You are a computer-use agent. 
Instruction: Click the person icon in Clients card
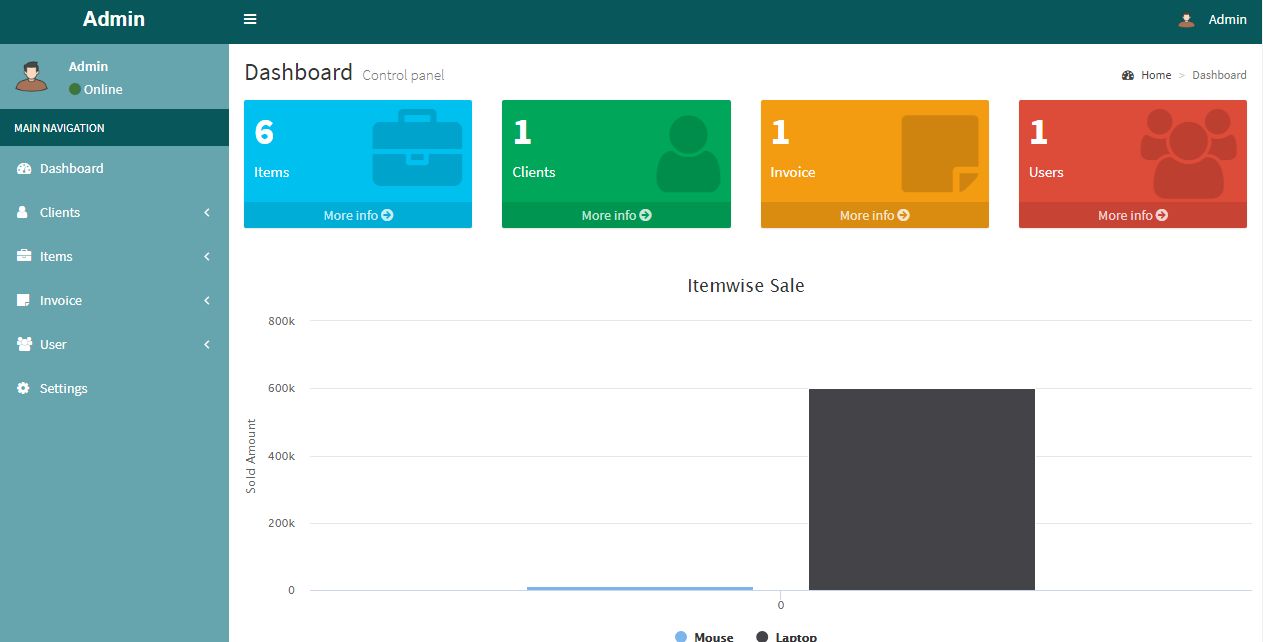(x=688, y=153)
